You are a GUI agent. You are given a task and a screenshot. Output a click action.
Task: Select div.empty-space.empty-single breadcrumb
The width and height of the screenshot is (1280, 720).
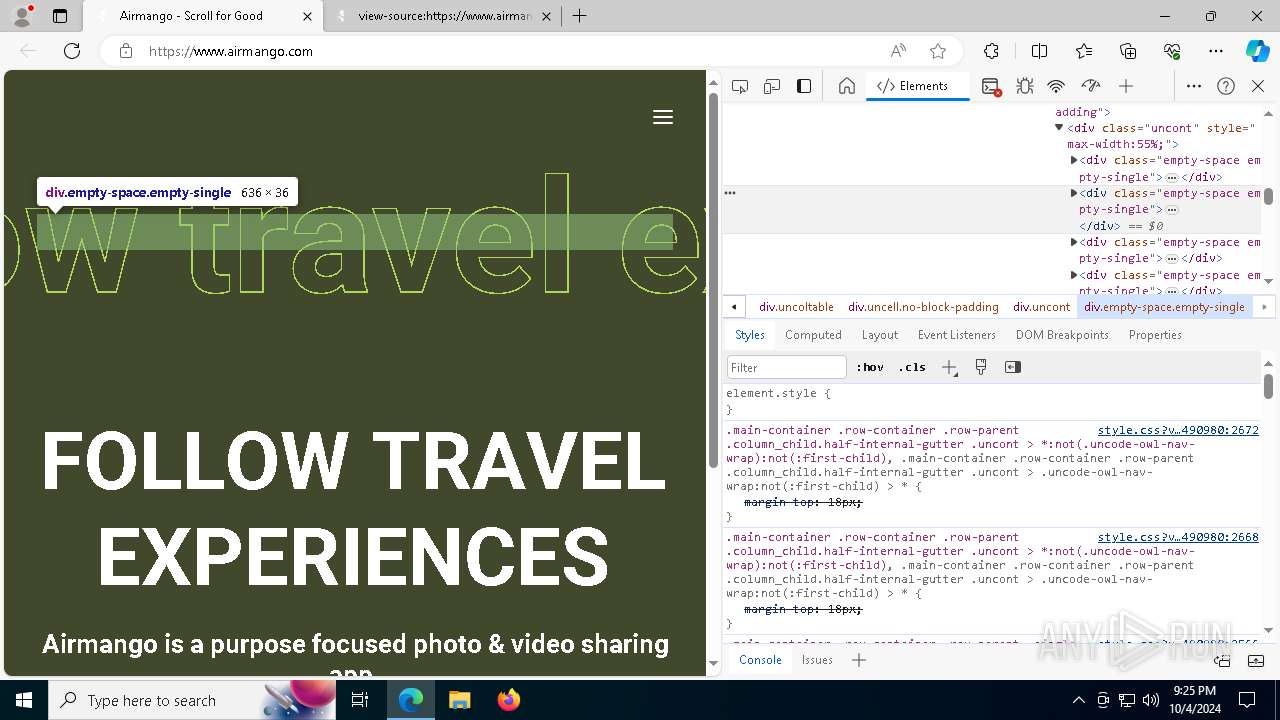[1164, 307]
